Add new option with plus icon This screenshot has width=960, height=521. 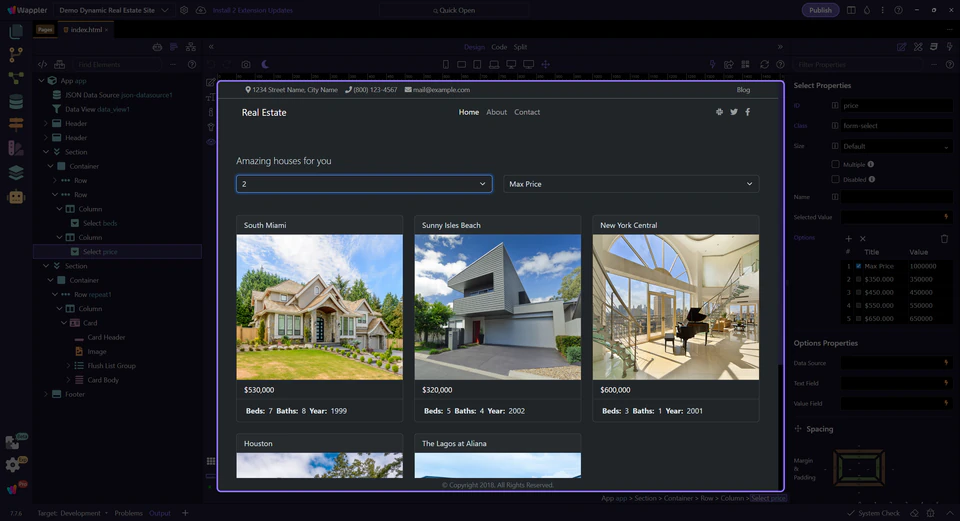coord(849,238)
